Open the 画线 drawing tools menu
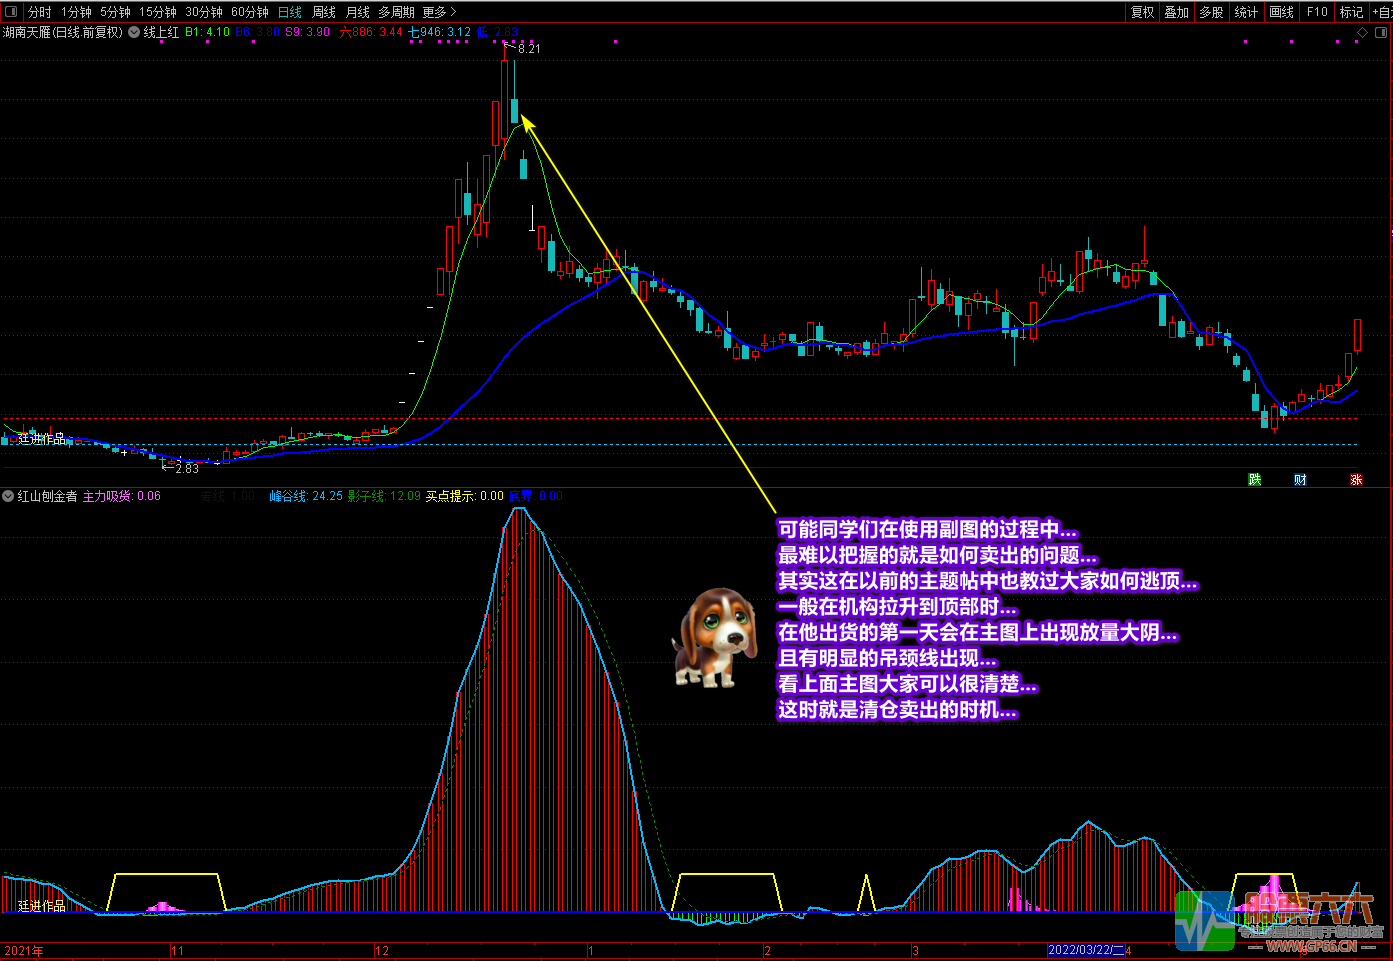Screen dimensions: 1393x961 (x=1281, y=12)
